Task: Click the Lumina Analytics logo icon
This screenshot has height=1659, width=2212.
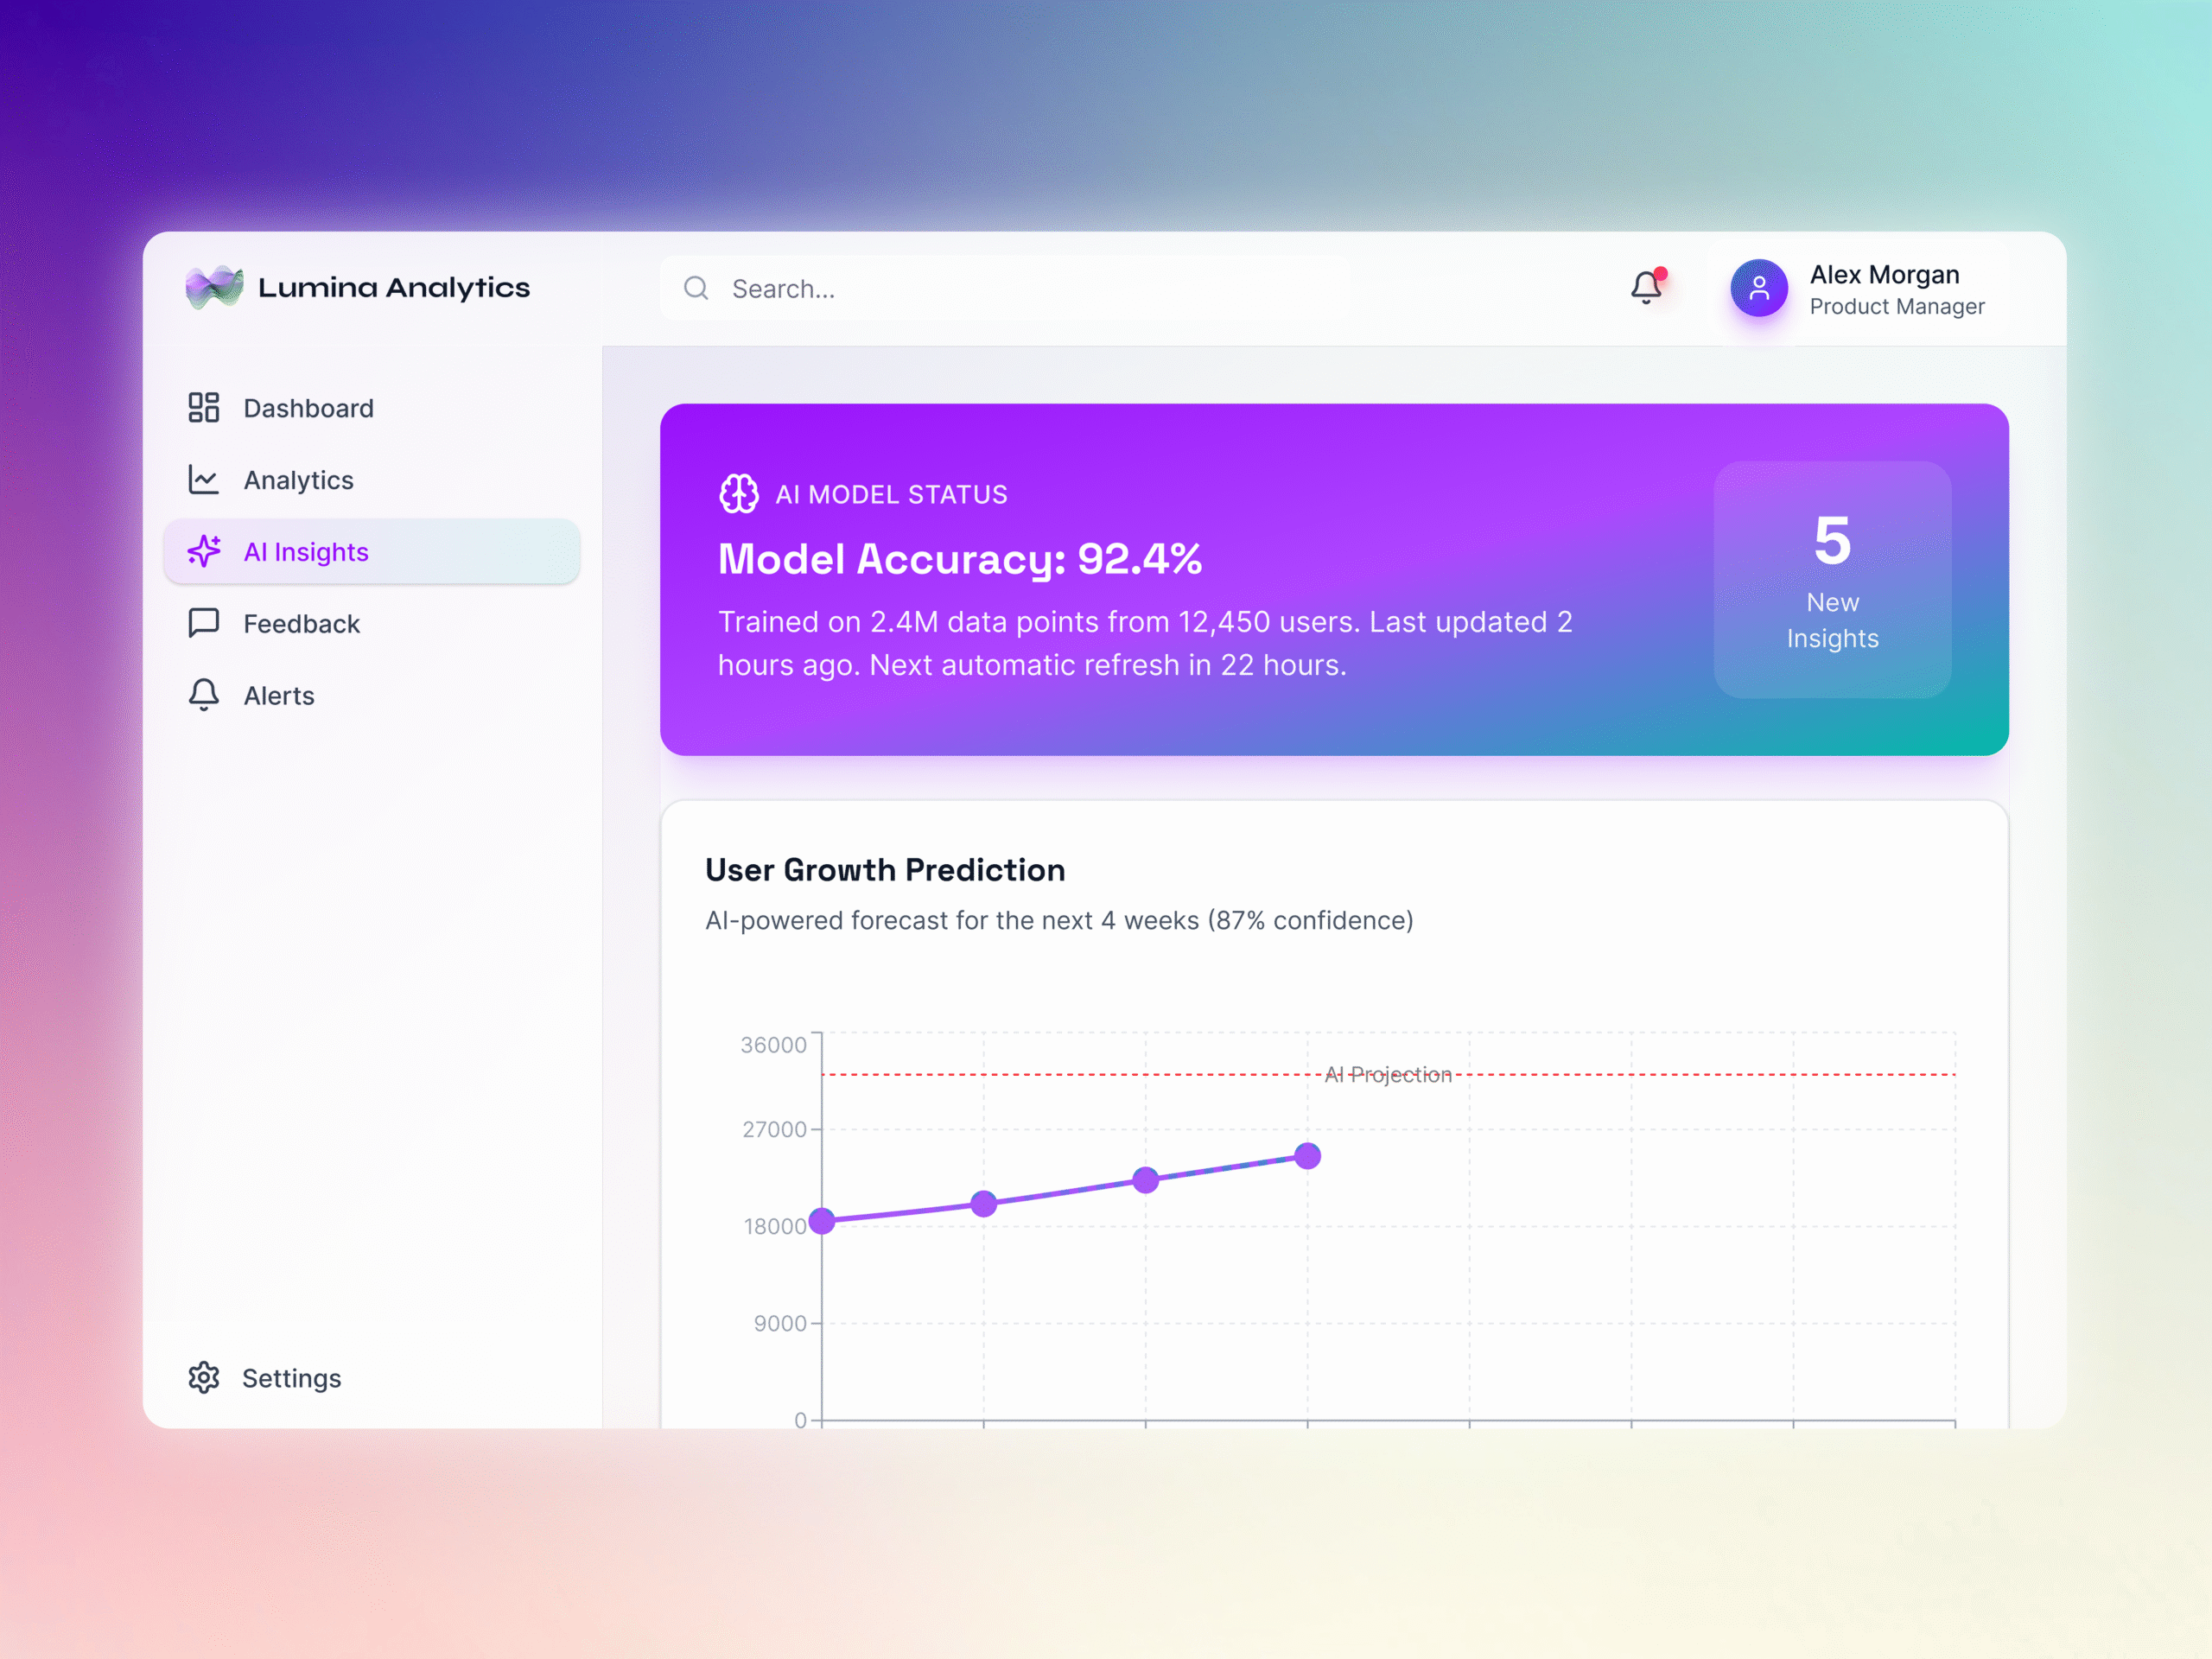Action: (214, 288)
